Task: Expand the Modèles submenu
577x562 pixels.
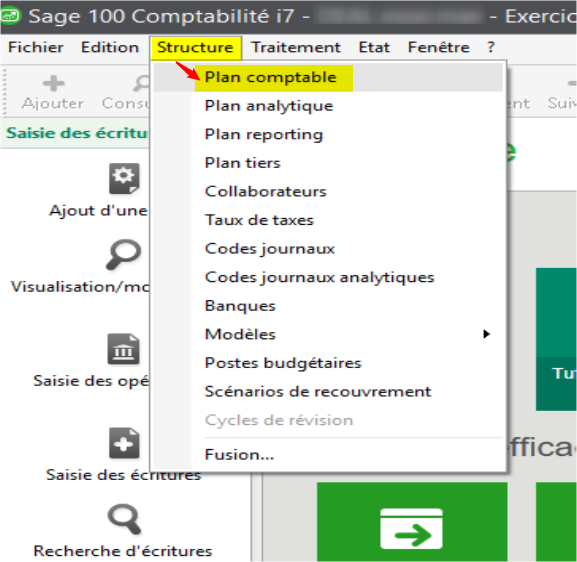Action: (328, 334)
